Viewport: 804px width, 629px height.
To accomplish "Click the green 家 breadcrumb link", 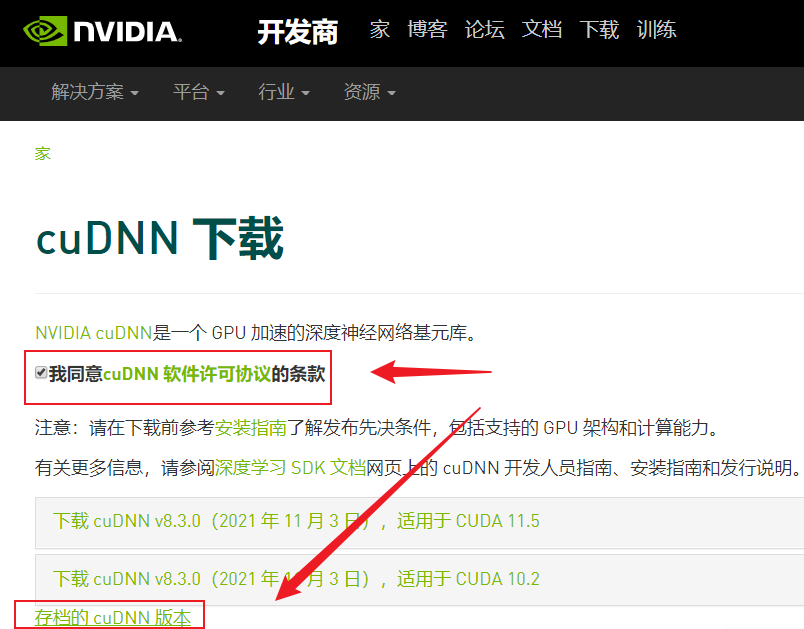I will coord(43,153).
